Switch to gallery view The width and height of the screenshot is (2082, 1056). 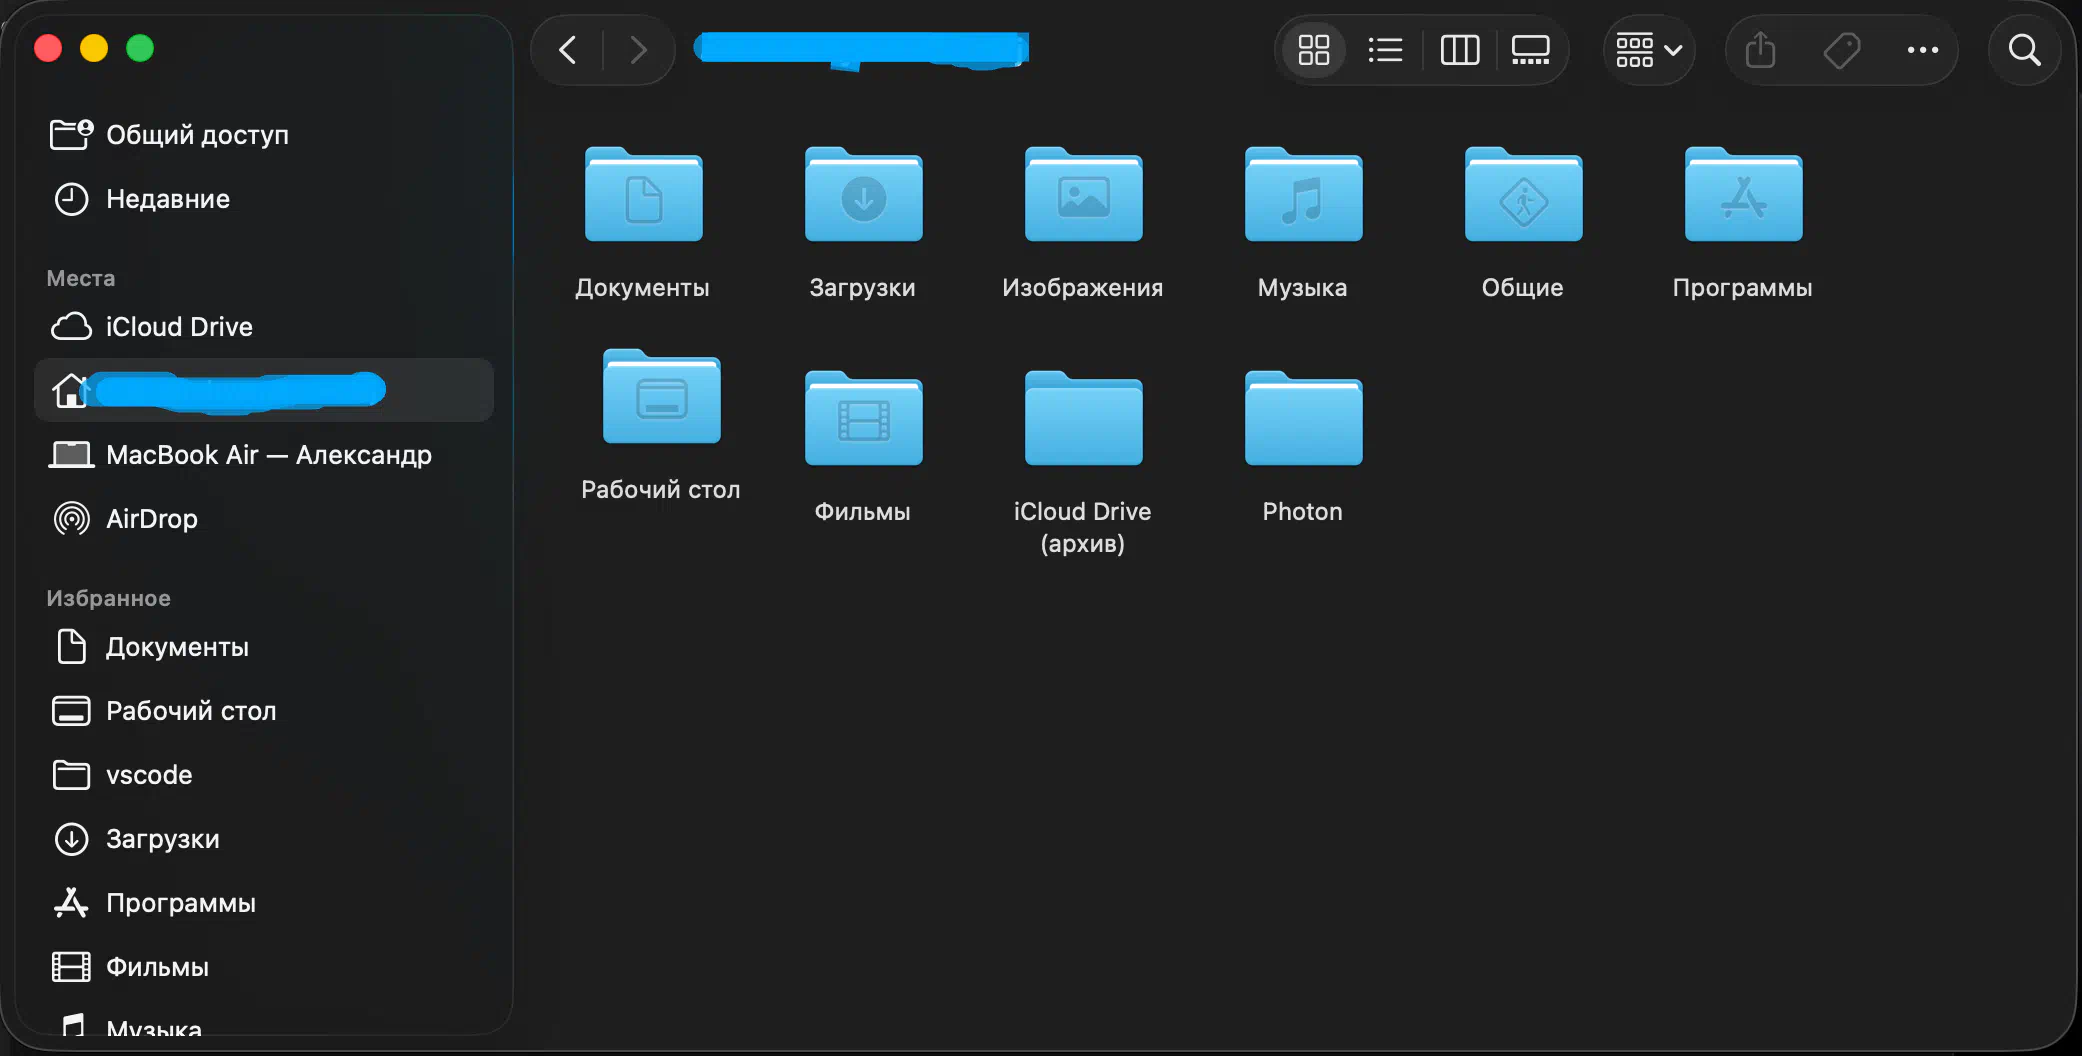tap(1530, 50)
